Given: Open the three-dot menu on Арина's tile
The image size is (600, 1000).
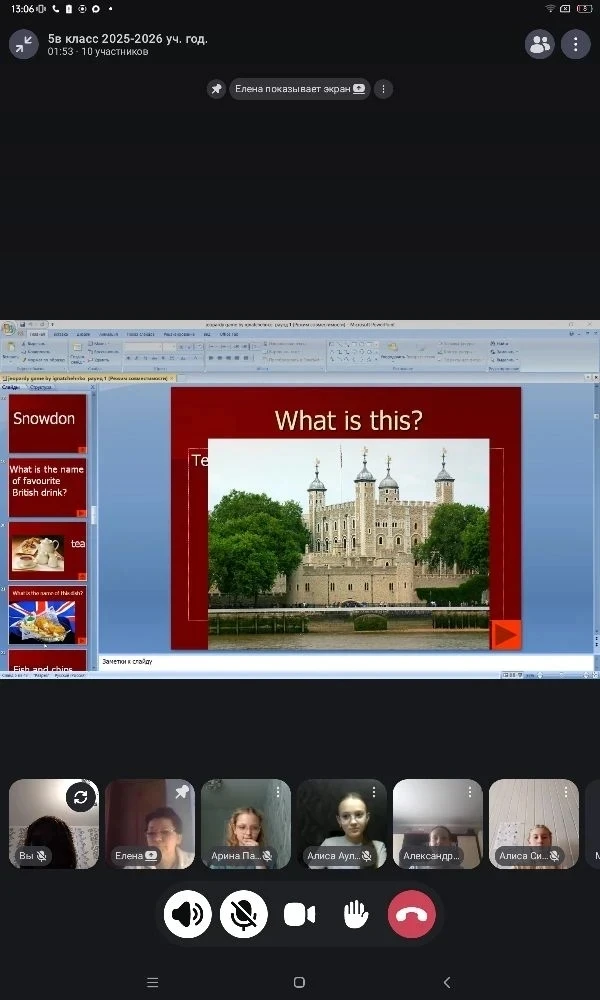Looking at the screenshot, I should coord(277,792).
